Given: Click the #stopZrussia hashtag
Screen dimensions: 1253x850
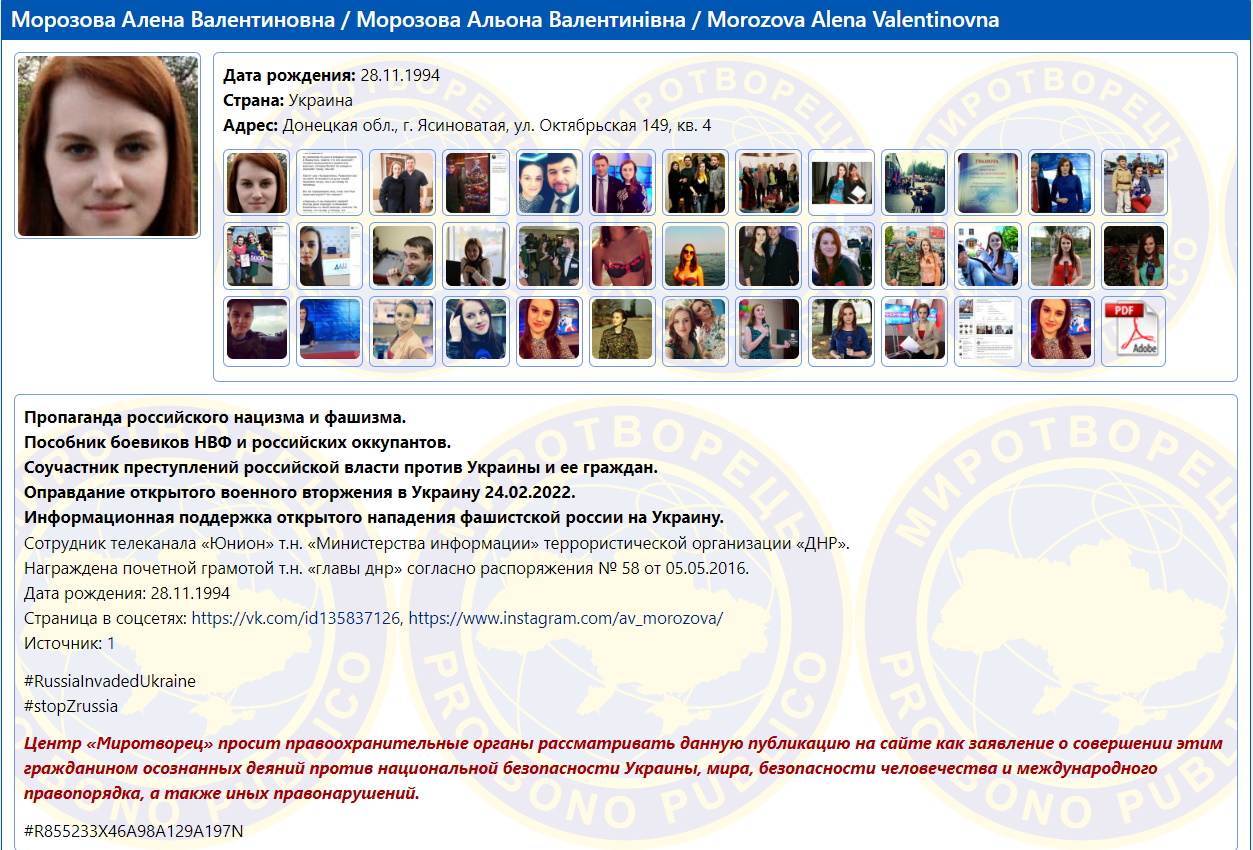Looking at the screenshot, I should [71, 706].
